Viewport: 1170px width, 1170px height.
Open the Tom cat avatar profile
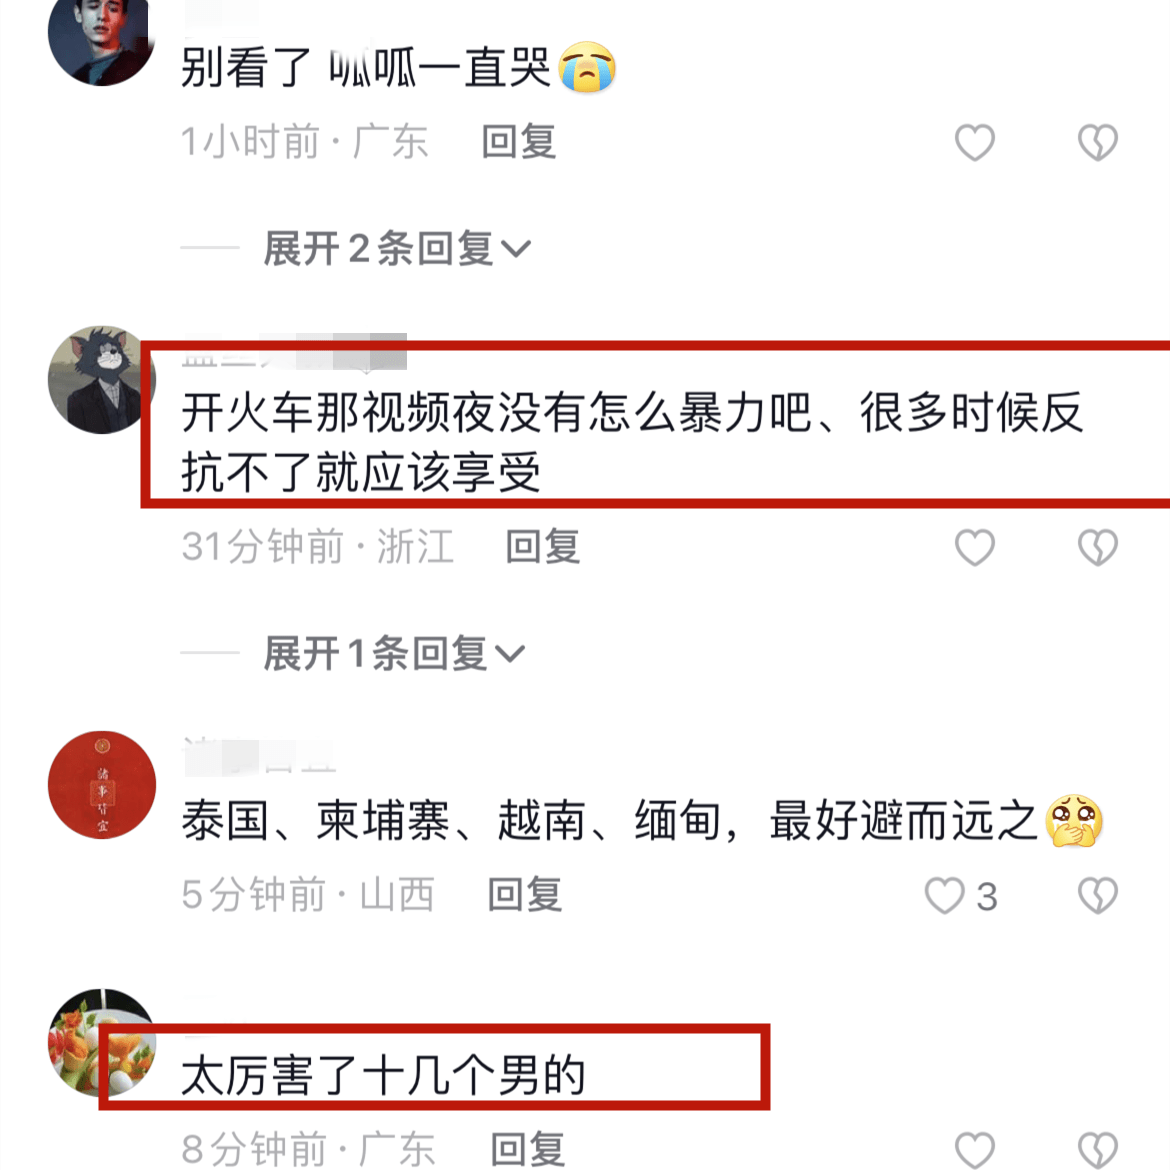101,380
